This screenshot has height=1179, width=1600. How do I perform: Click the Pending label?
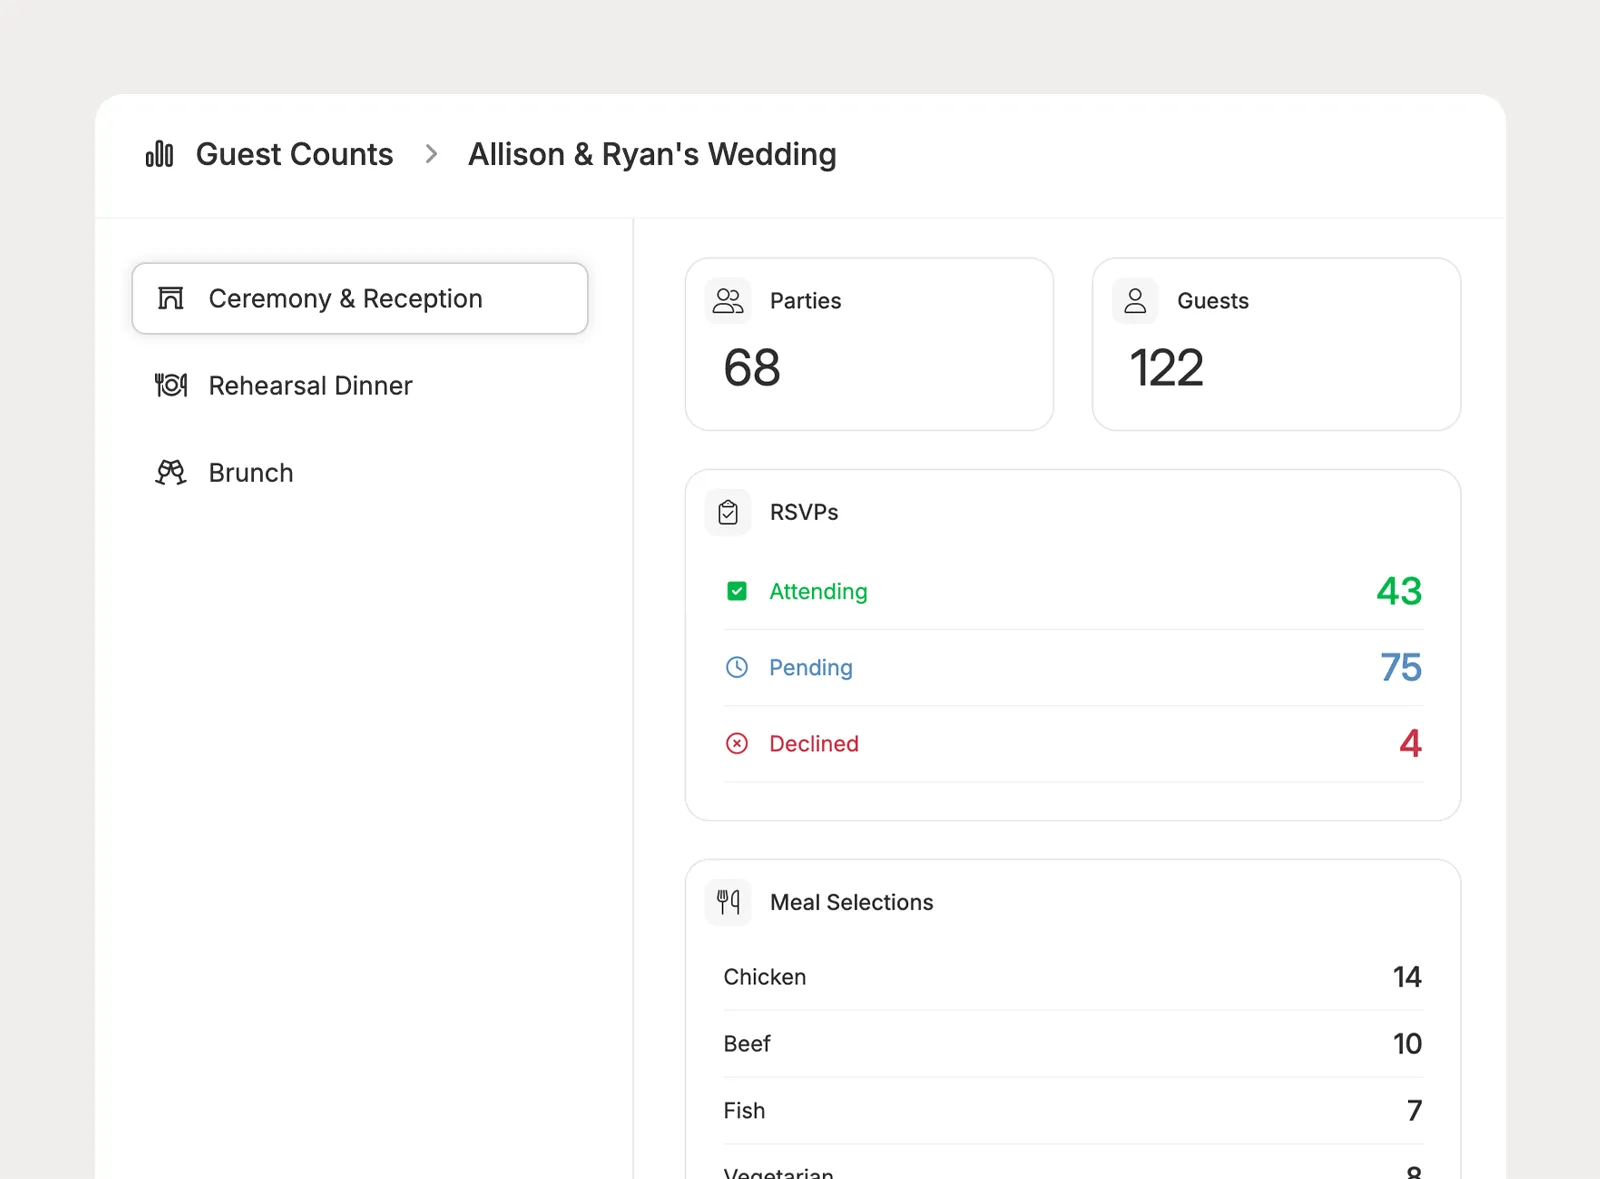coord(811,667)
